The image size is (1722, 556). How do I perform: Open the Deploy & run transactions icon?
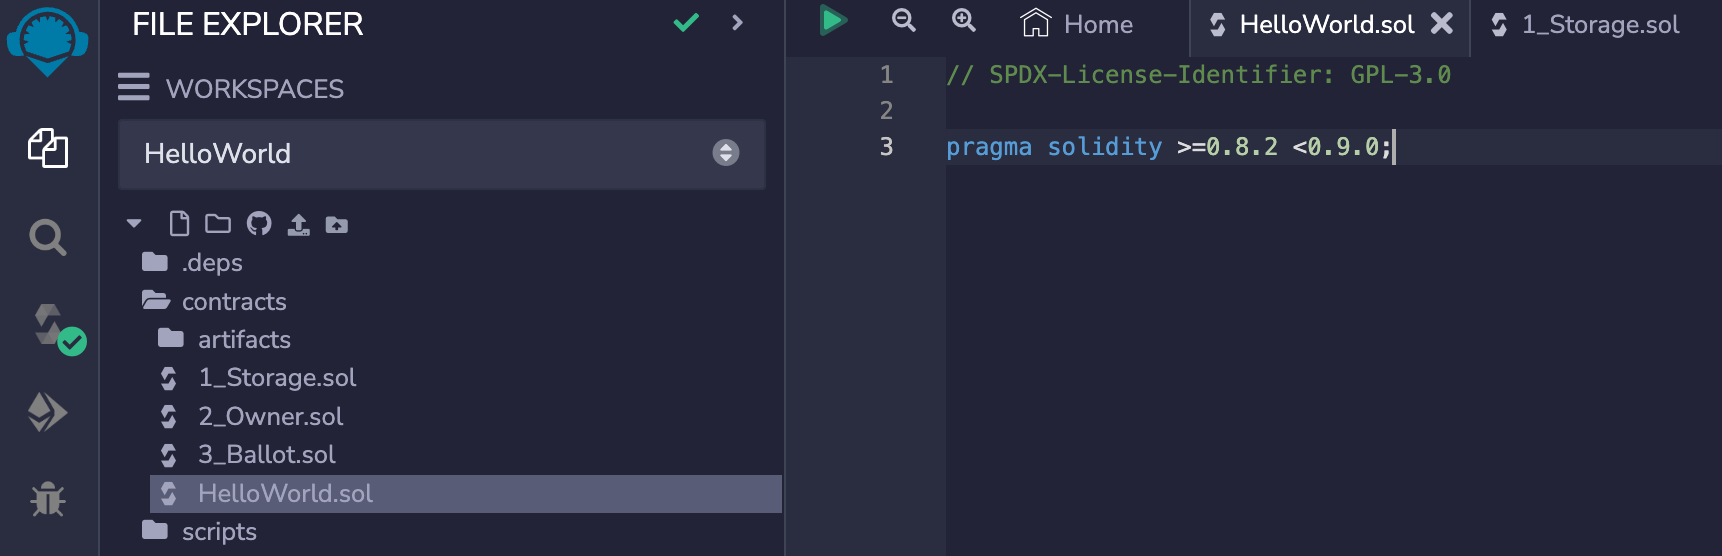coord(47,412)
